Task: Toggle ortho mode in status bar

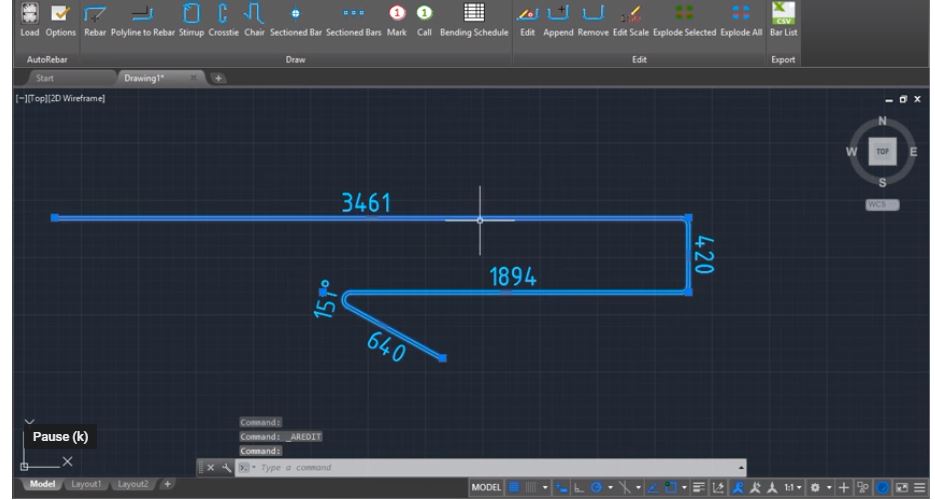Action: click(578, 487)
